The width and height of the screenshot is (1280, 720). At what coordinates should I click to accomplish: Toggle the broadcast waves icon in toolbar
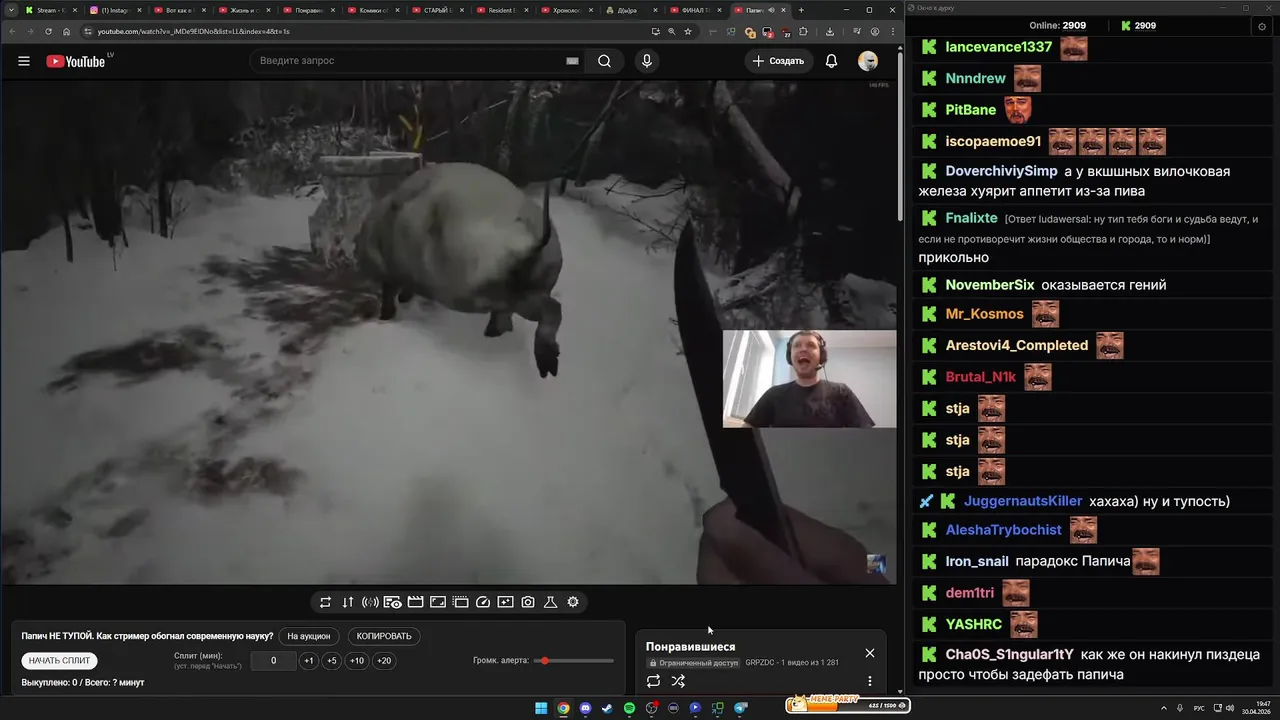(x=370, y=602)
